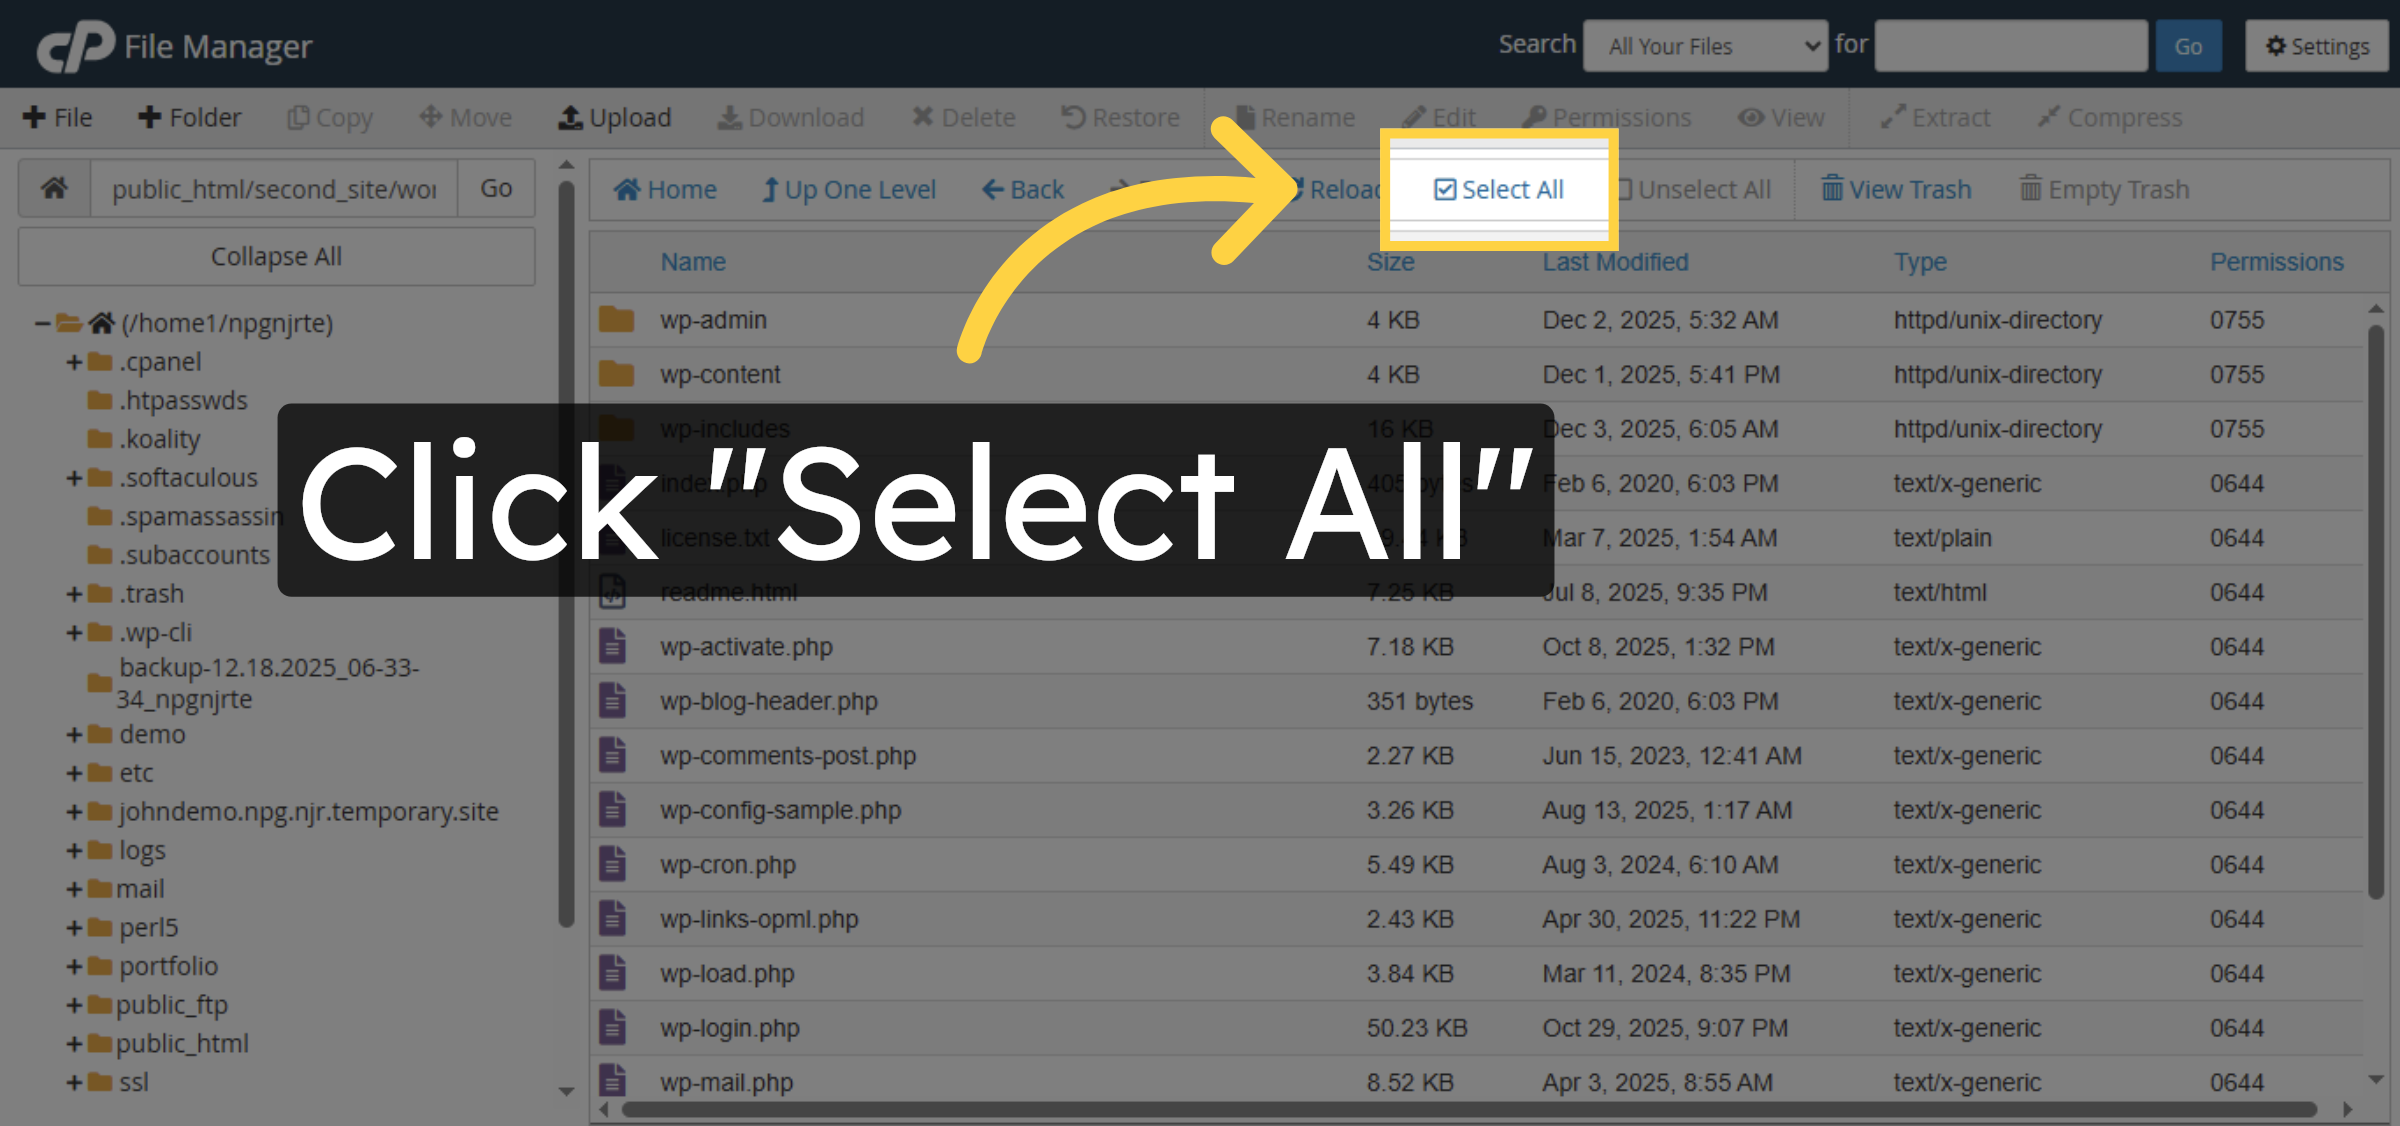Open the Compress tool
Screen dimensions: 2400x1126
click(2110, 117)
